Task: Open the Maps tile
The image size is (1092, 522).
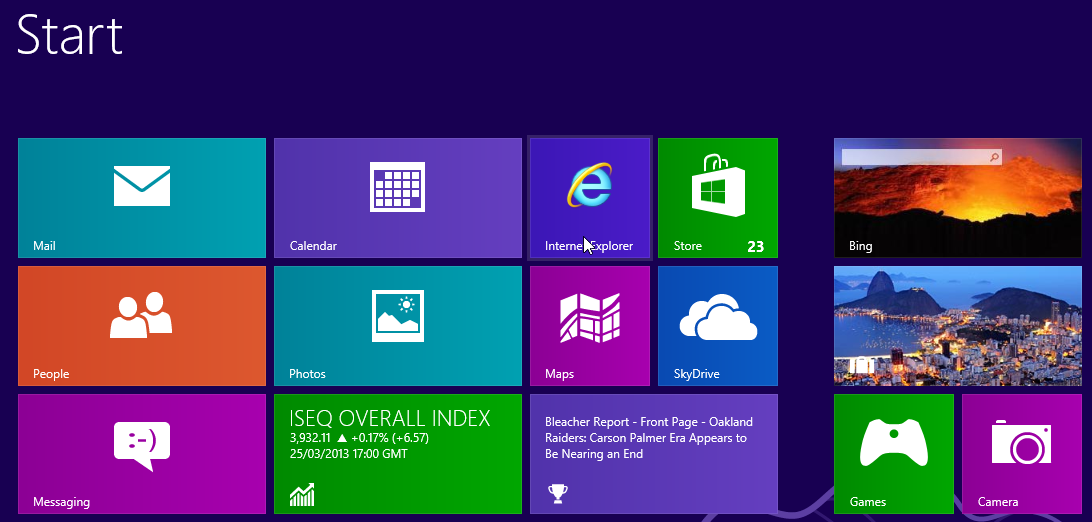Action: pos(590,326)
